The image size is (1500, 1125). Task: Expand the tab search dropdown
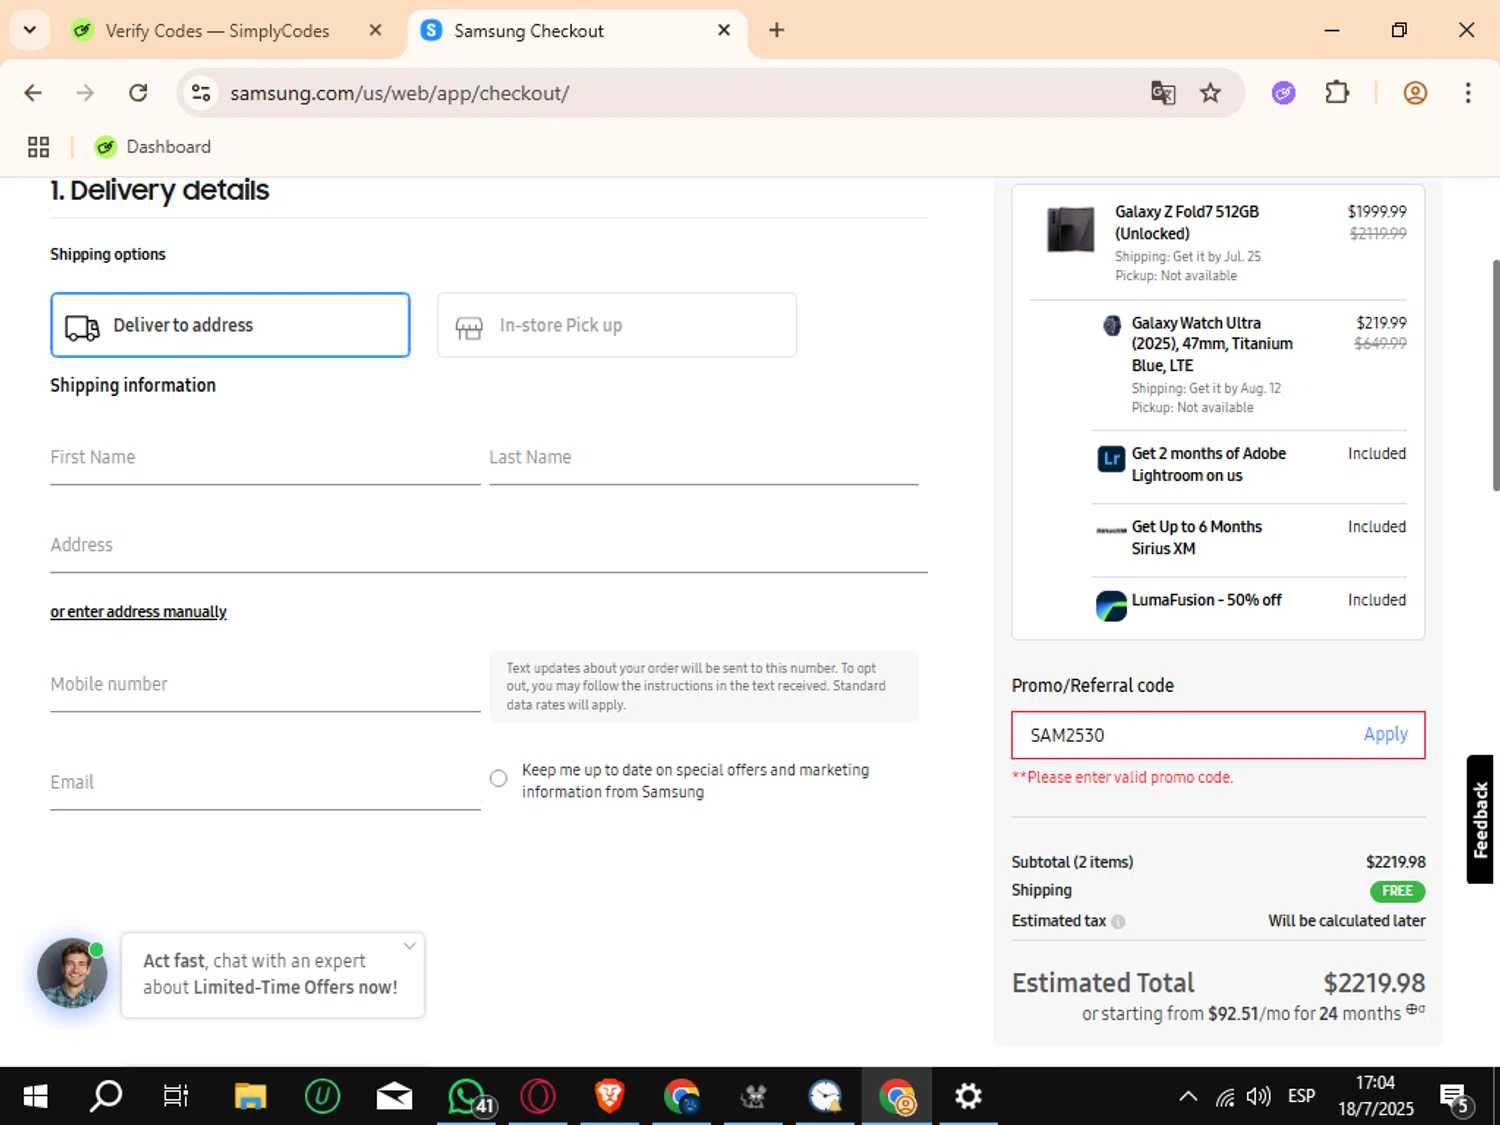29,30
